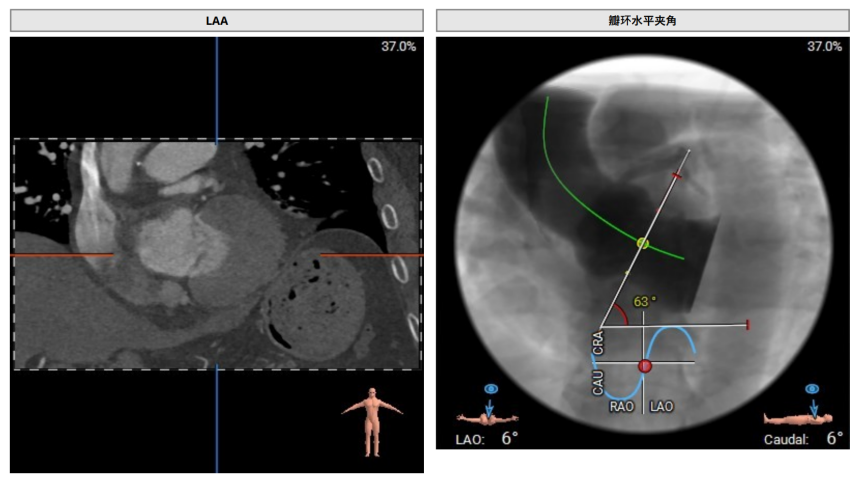This screenshot has height=482, width=866.
Task: Click the orange horizontal crosshair line on the left of the CT image
Action: coord(62,255)
